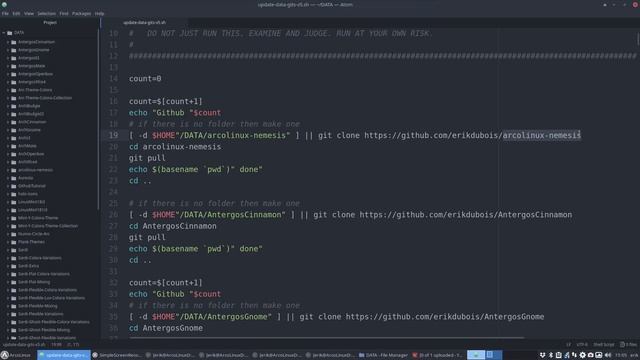Click line number 19 in the gutter

coord(113,135)
